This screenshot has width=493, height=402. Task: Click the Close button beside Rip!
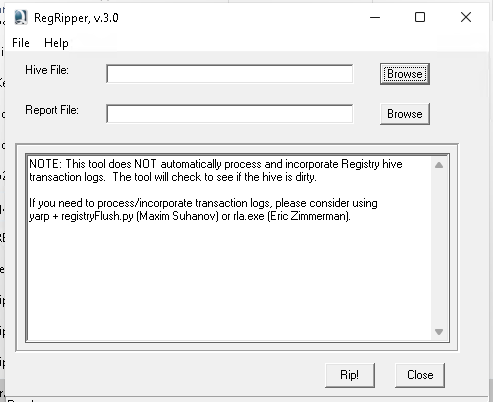[x=420, y=375]
